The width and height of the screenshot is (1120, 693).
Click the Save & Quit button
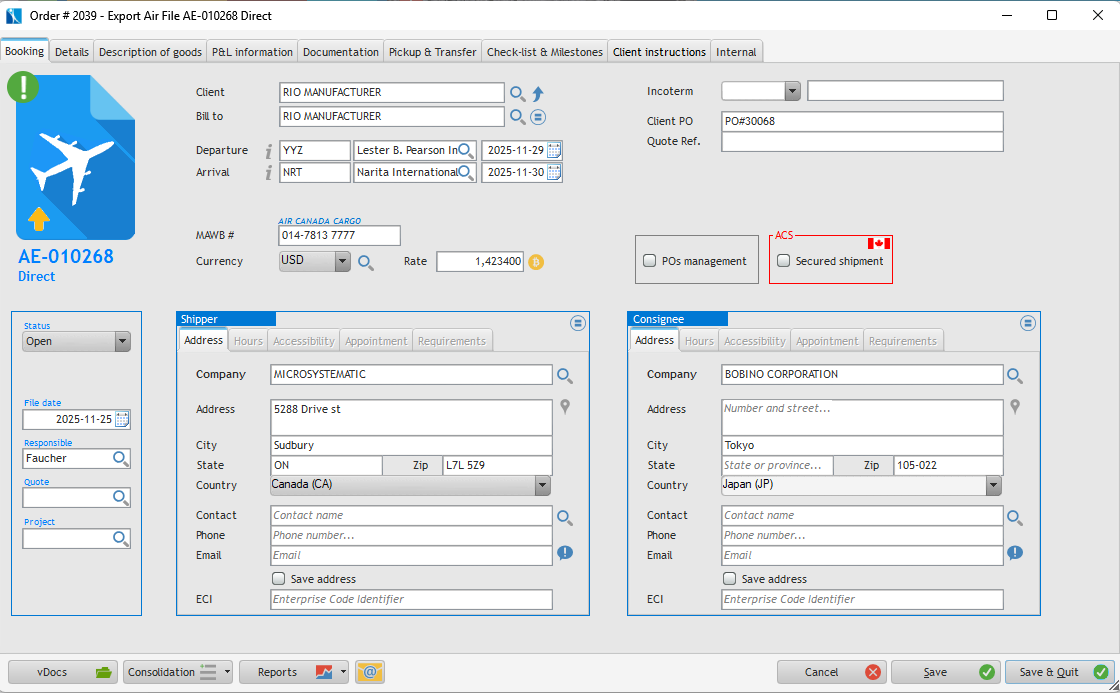(x=1059, y=672)
